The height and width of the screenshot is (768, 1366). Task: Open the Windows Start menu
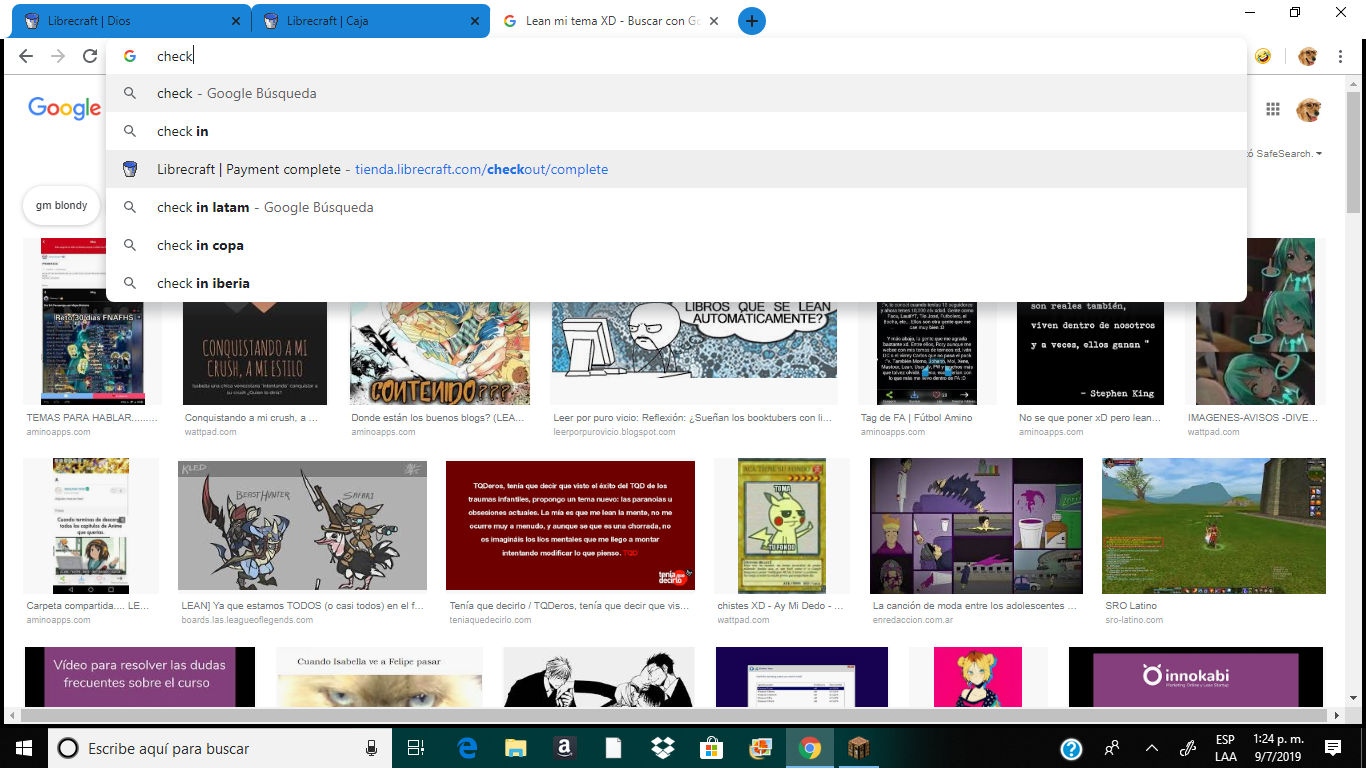click(23, 748)
